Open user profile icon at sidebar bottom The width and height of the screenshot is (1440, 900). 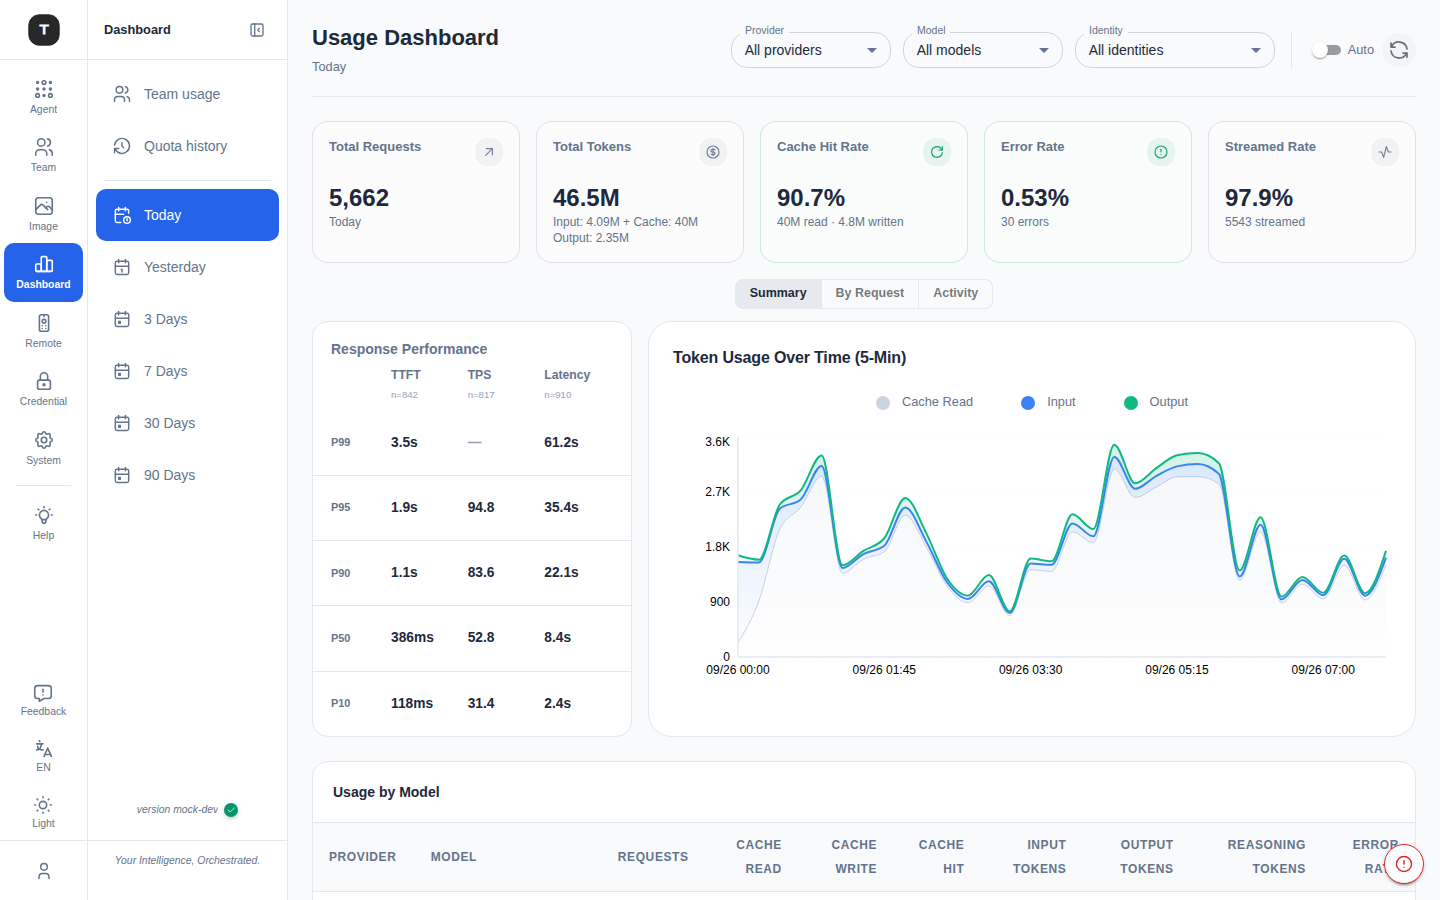point(43,871)
